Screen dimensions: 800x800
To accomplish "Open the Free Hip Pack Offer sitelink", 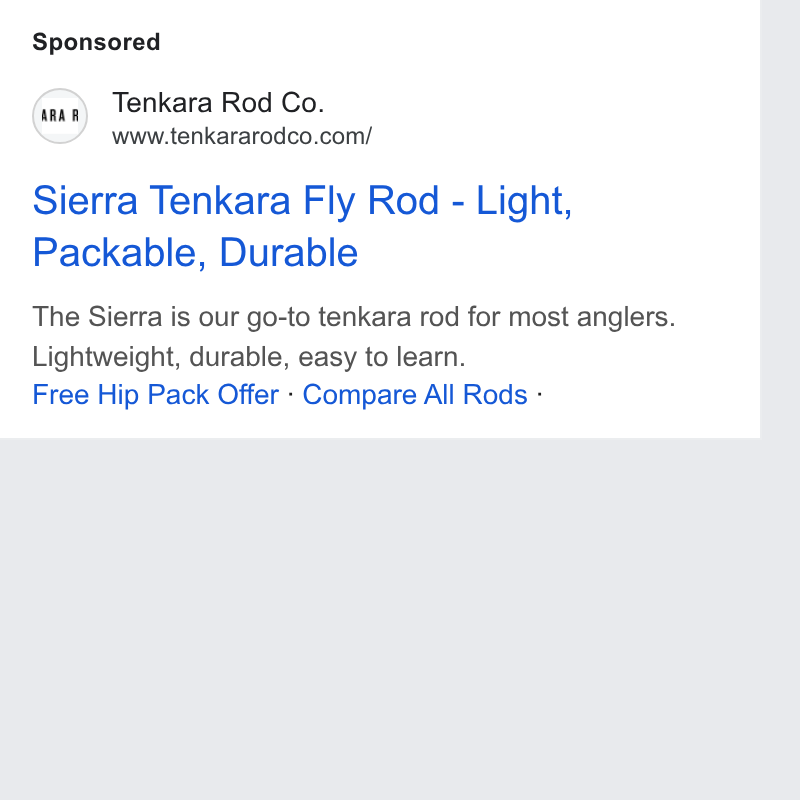I will (156, 394).
